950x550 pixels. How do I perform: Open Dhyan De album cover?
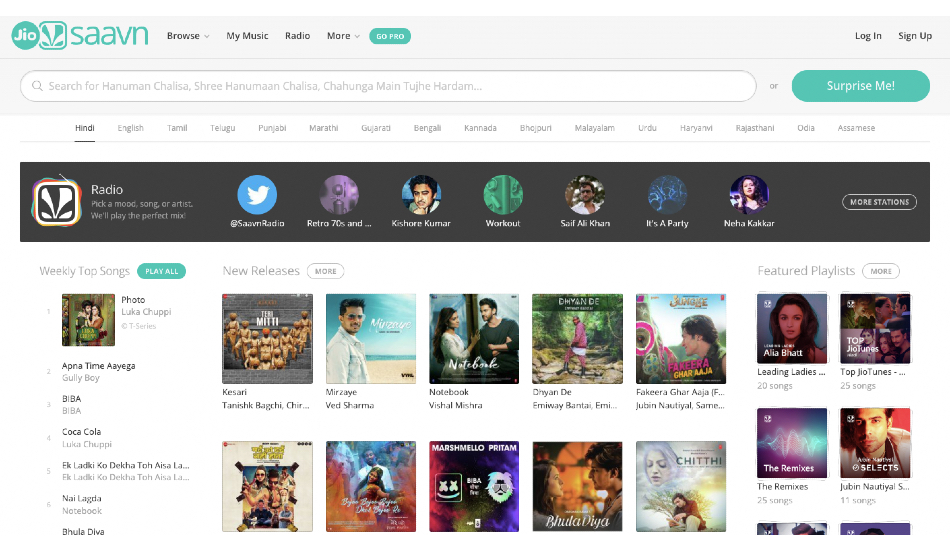(577, 339)
